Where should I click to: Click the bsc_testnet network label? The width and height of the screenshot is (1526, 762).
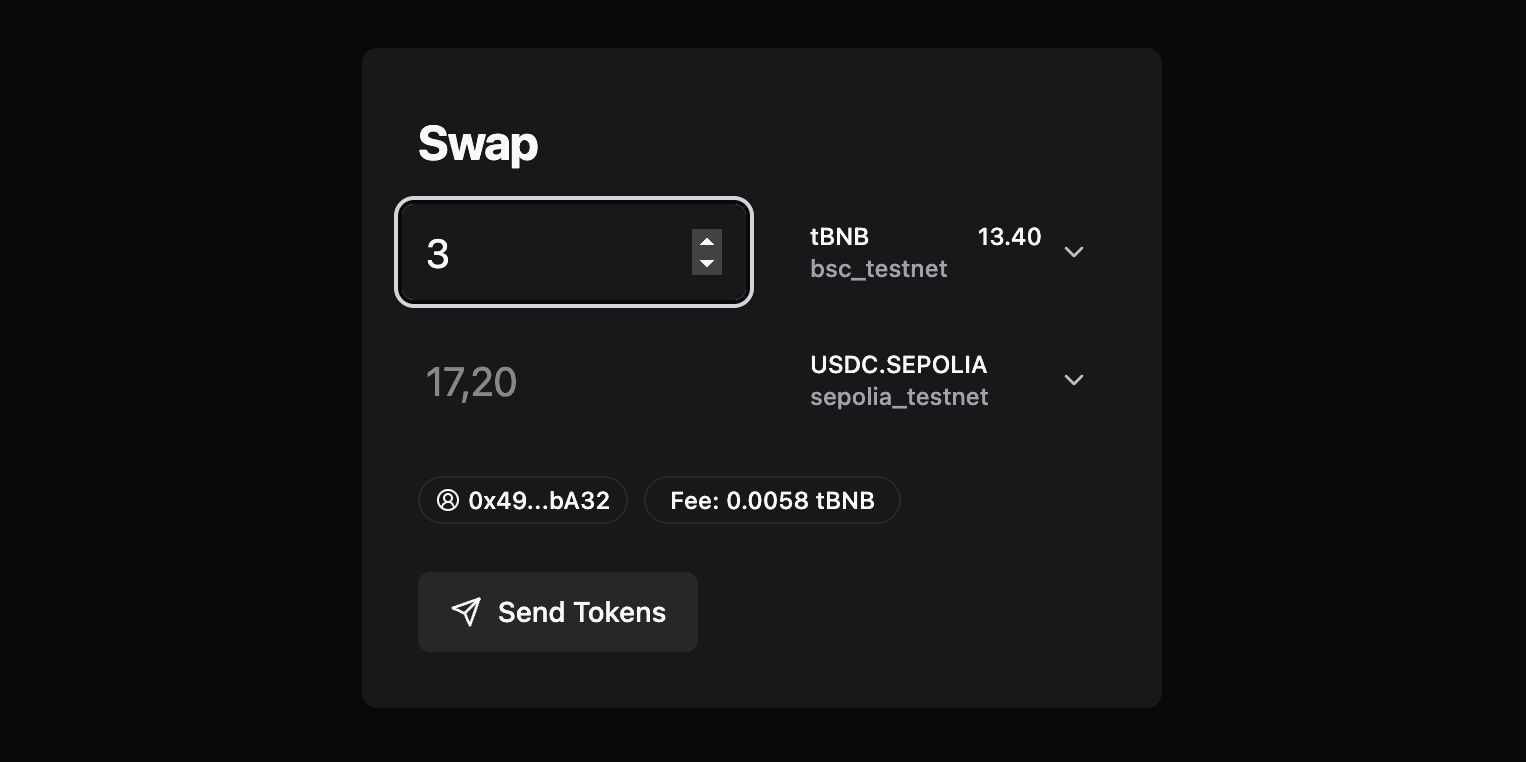pyautogui.click(x=878, y=269)
